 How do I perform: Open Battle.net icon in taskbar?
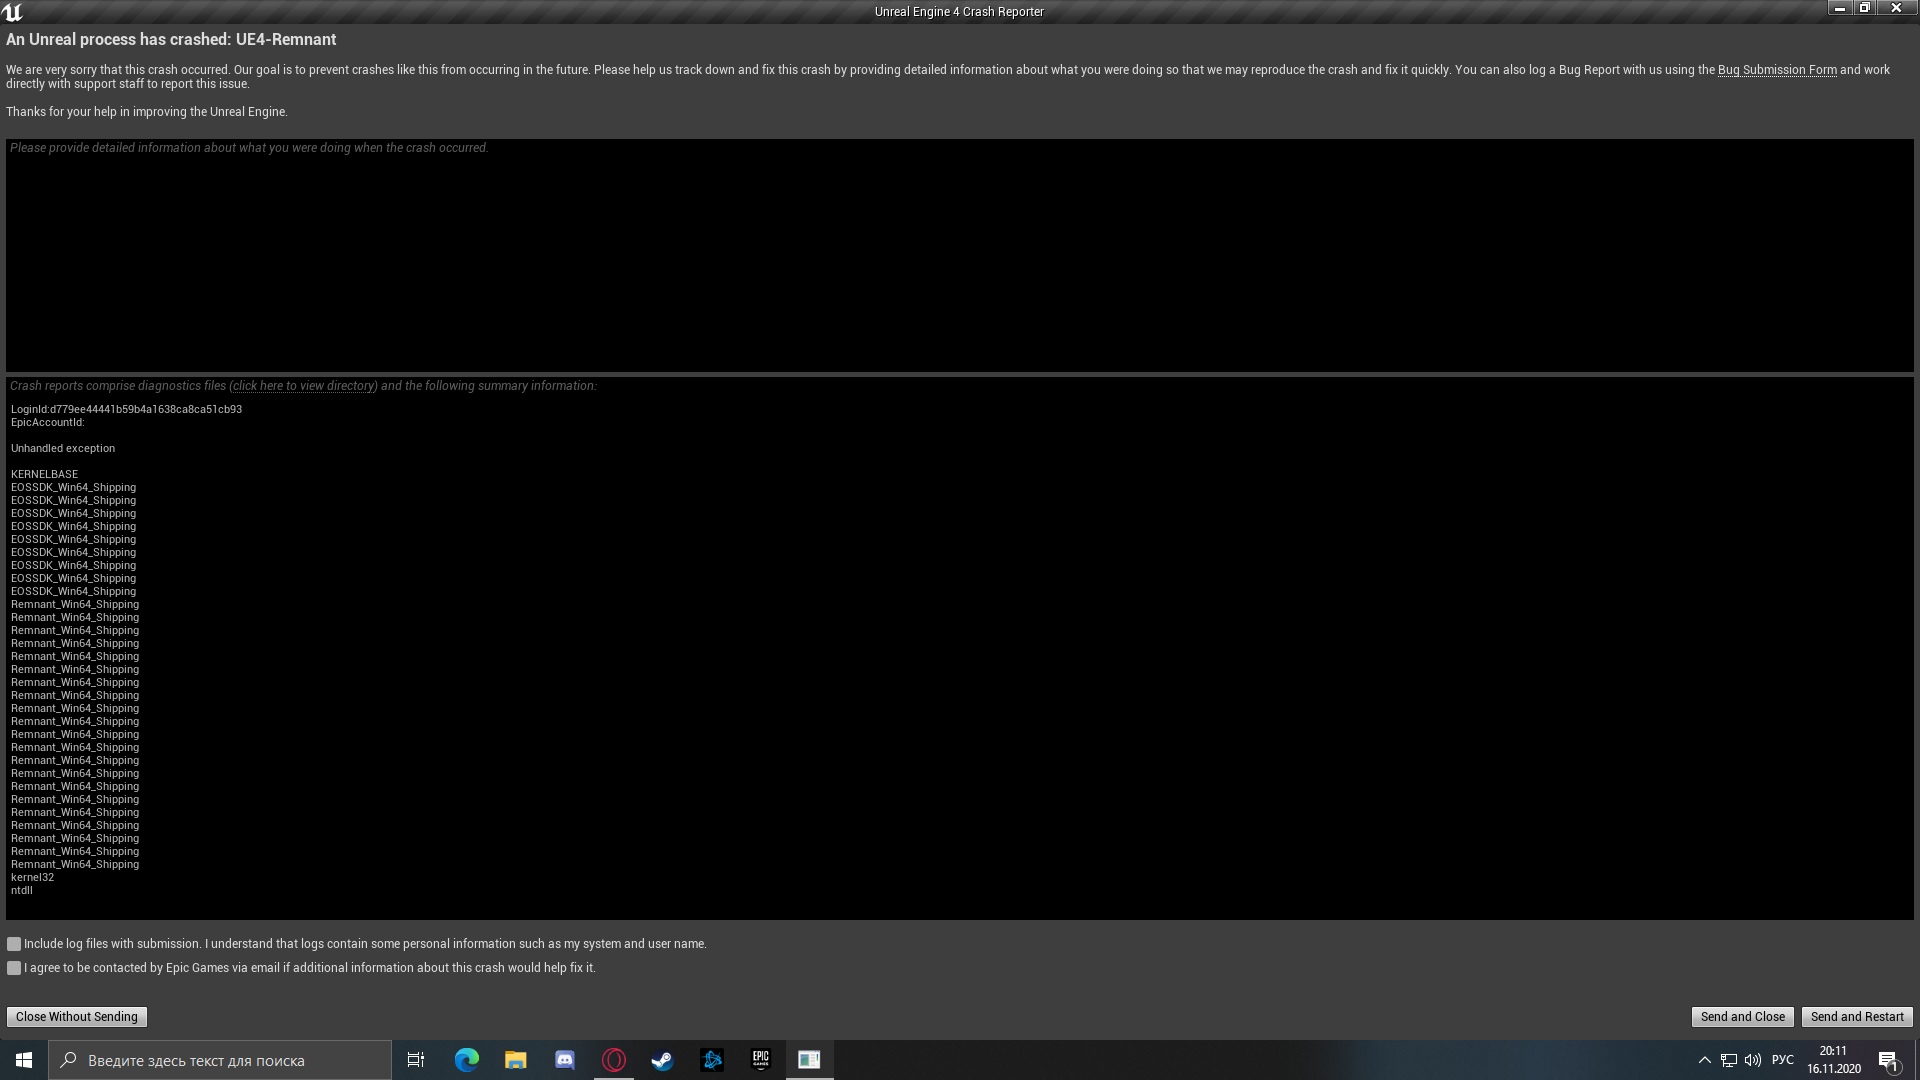click(711, 1060)
